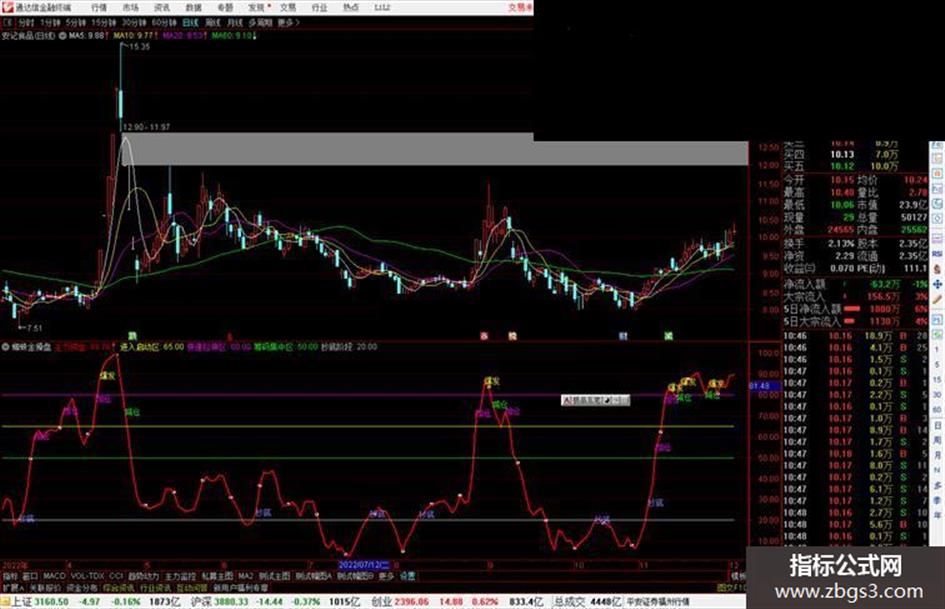
Task: Click the settings icon beside indicator name
Action: [6, 347]
